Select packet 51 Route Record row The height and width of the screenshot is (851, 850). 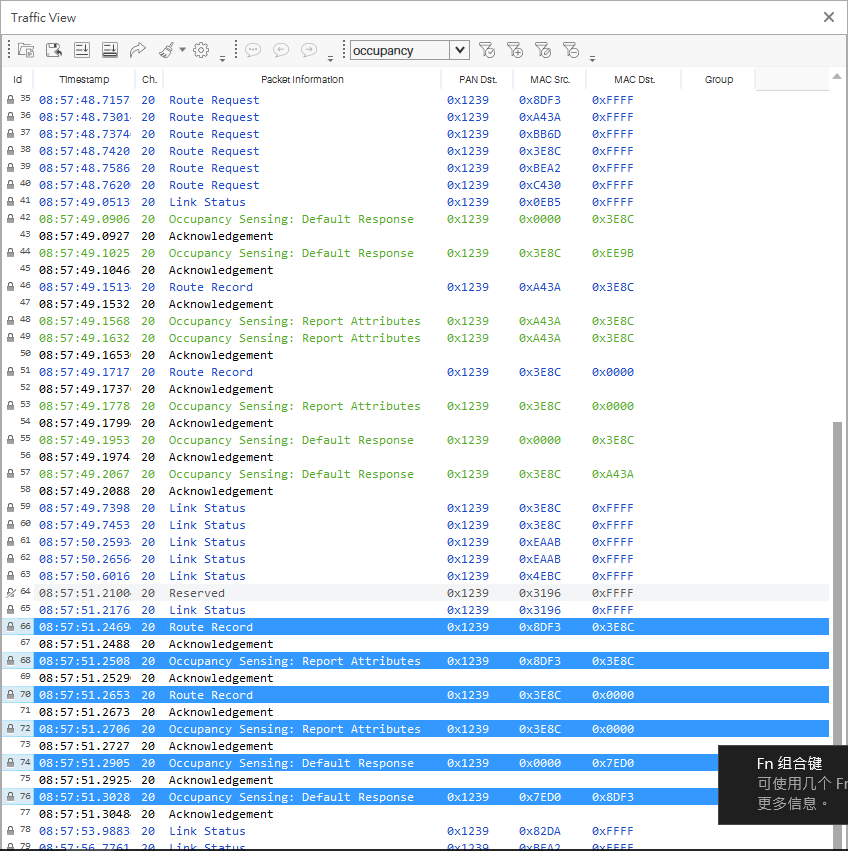click(x=415, y=372)
